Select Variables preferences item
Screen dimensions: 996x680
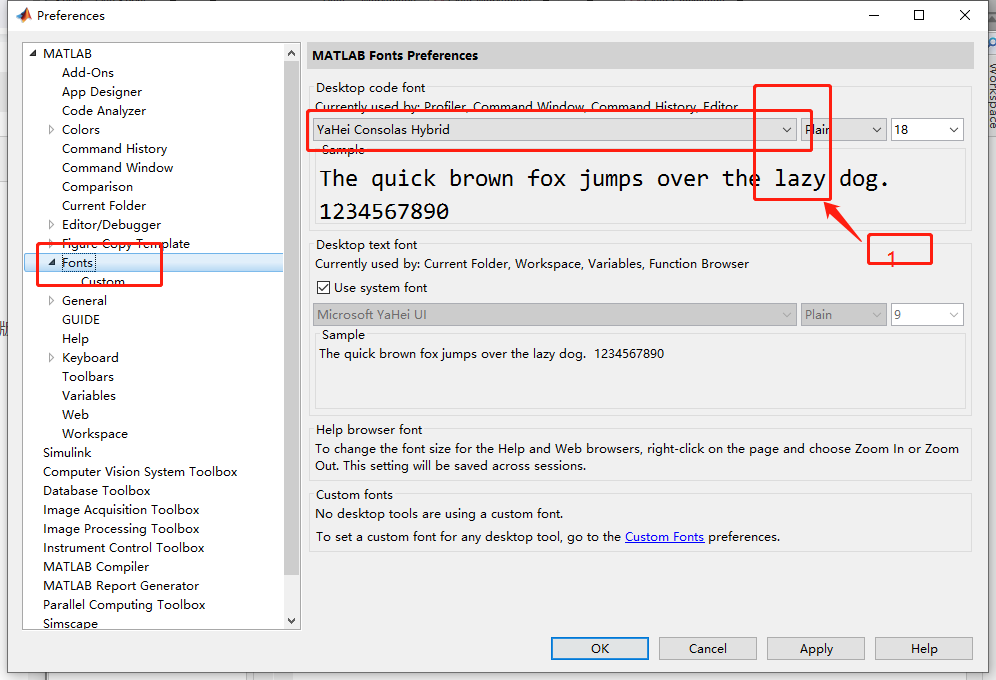[89, 396]
